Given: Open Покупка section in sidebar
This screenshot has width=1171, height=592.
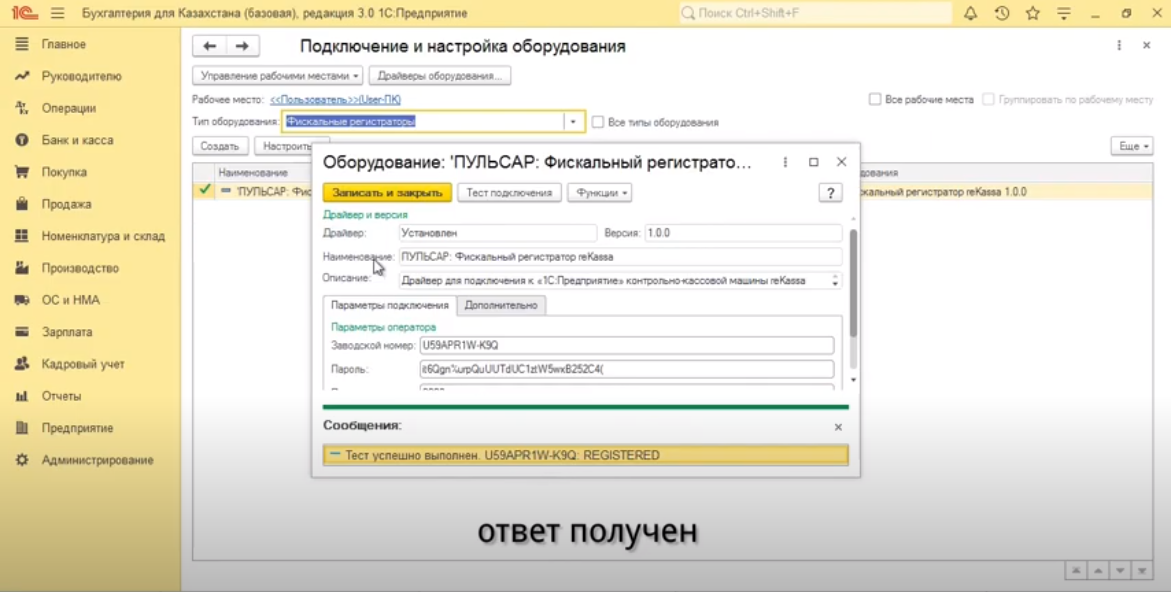Looking at the screenshot, I should 64,172.
